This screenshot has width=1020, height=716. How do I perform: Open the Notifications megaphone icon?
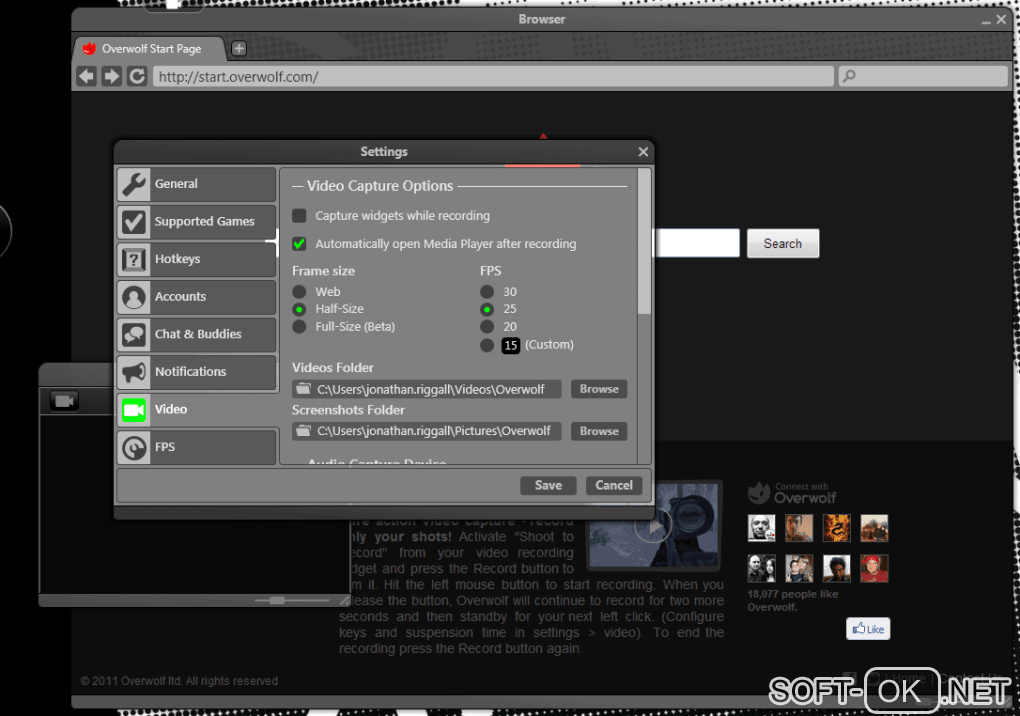click(x=134, y=372)
